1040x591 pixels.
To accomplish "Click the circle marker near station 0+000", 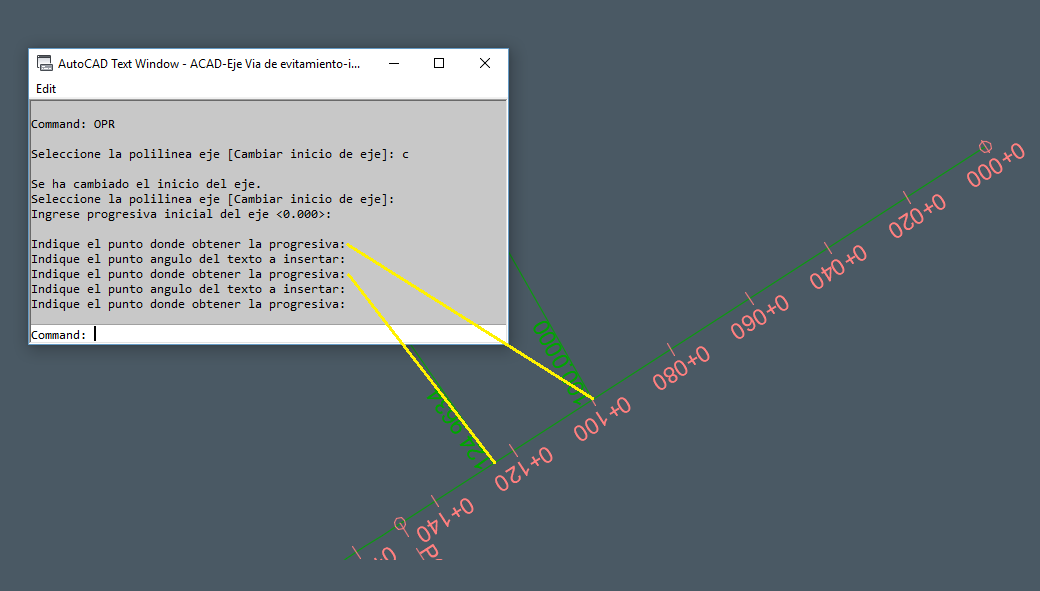I will click(x=985, y=146).
